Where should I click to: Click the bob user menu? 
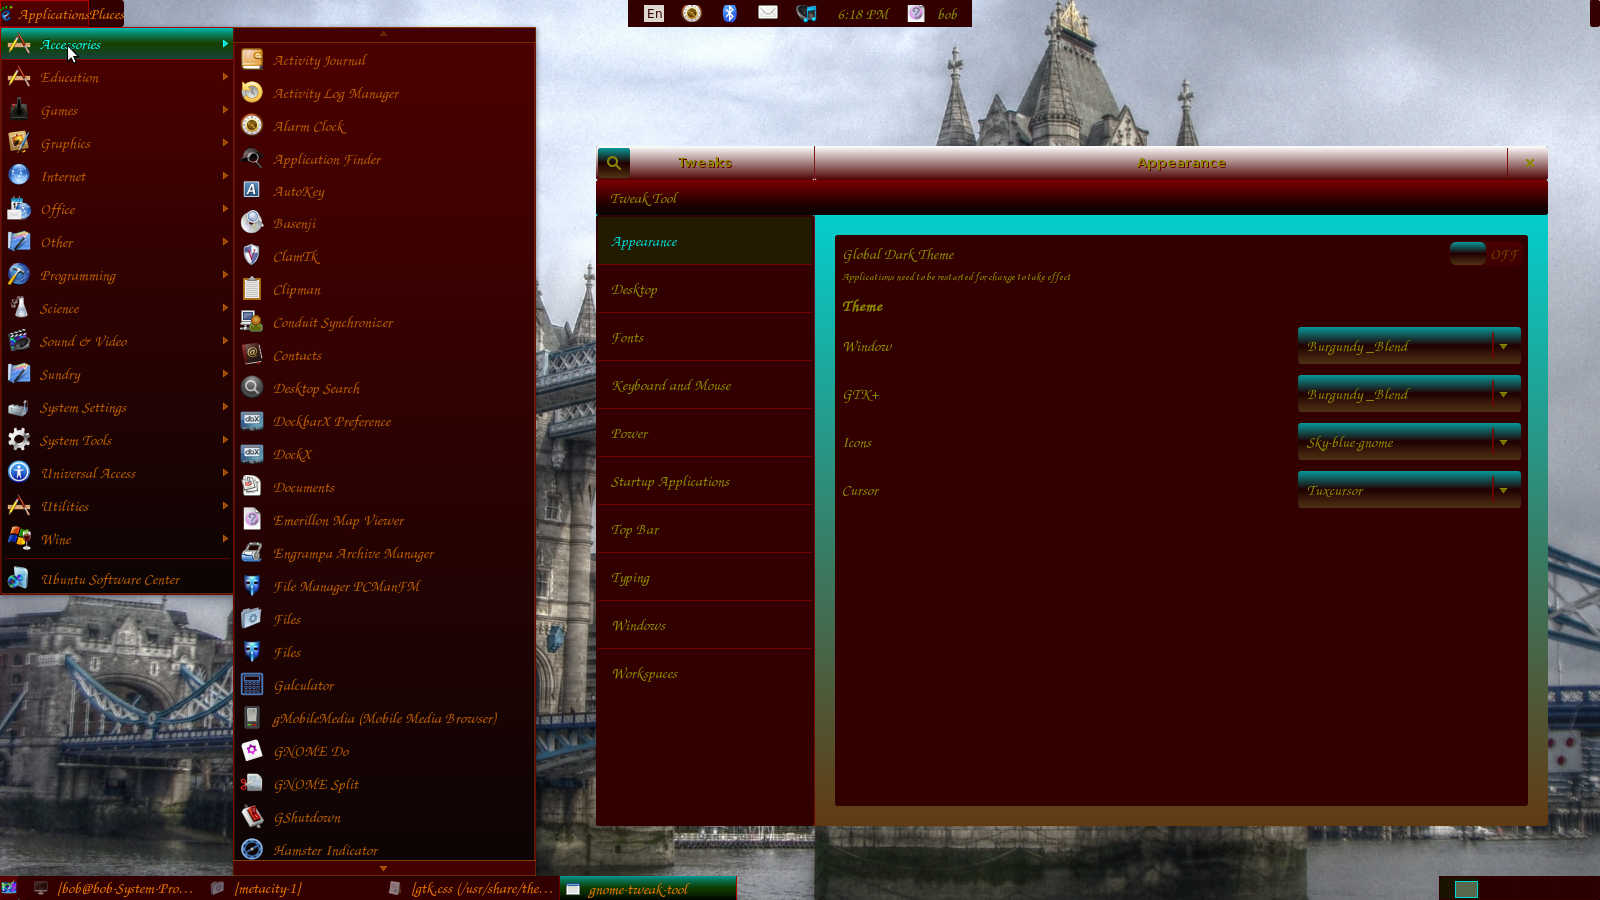[x=947, y=14]
